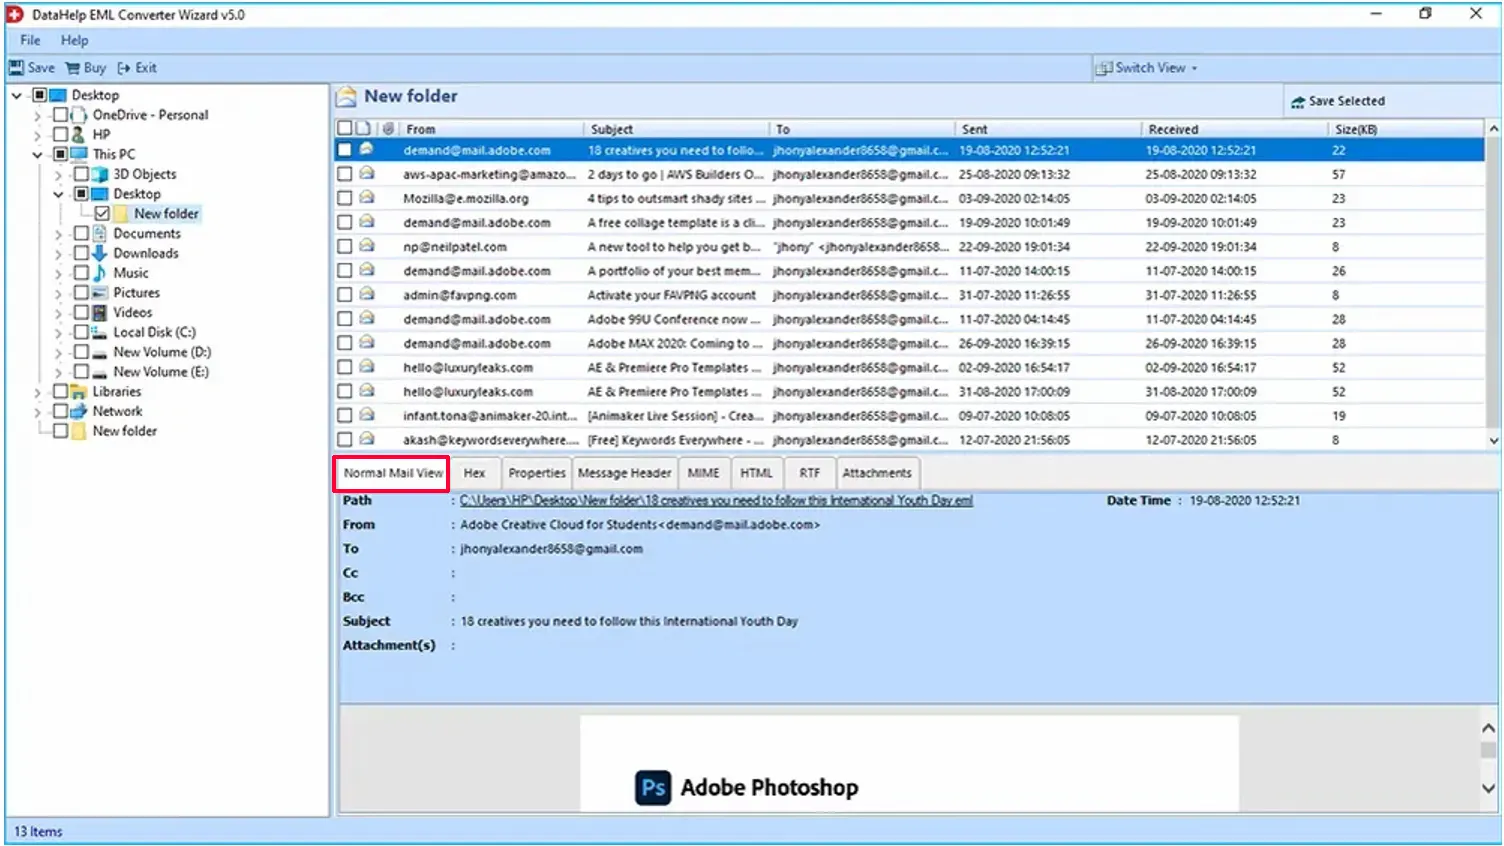Screen dimensions: 1504x846
Task: Expand the Network node
Action: pos(38,411)
